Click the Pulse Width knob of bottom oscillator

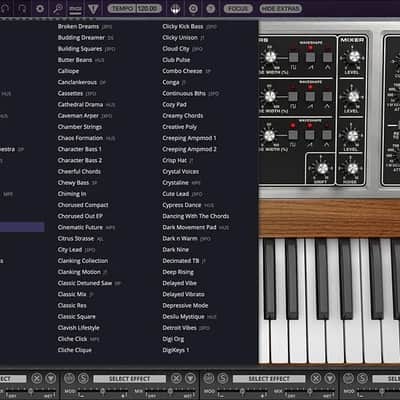269,135
